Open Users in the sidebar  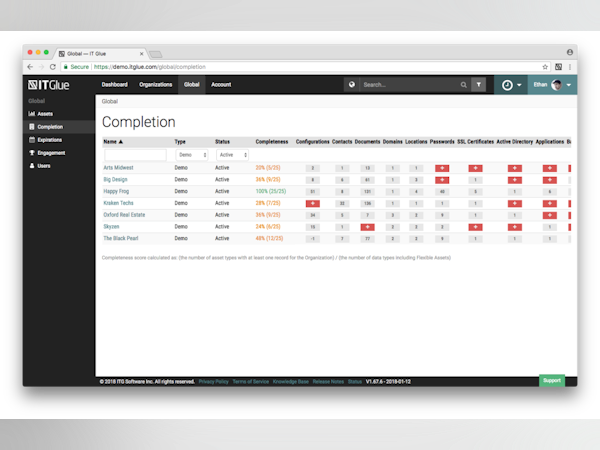click(44, 166)
